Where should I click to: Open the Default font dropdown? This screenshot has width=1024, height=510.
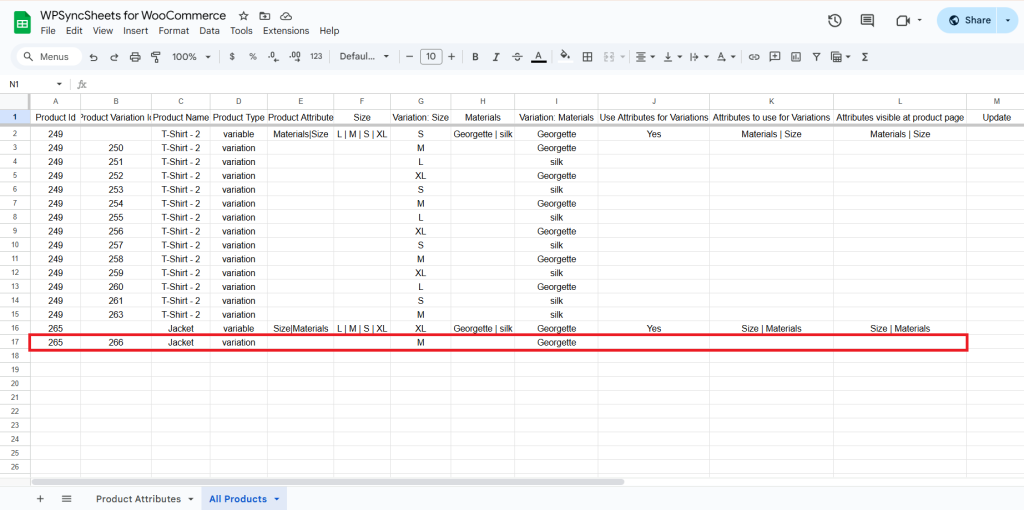point(364,57)
